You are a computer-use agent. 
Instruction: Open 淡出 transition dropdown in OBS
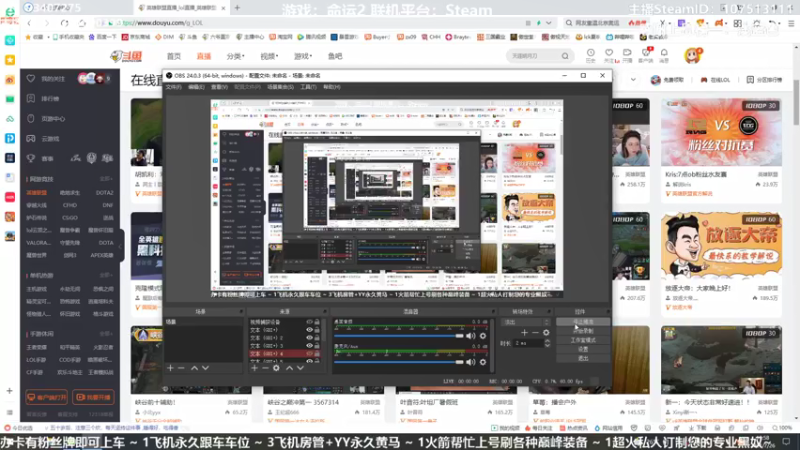(526, 322)
